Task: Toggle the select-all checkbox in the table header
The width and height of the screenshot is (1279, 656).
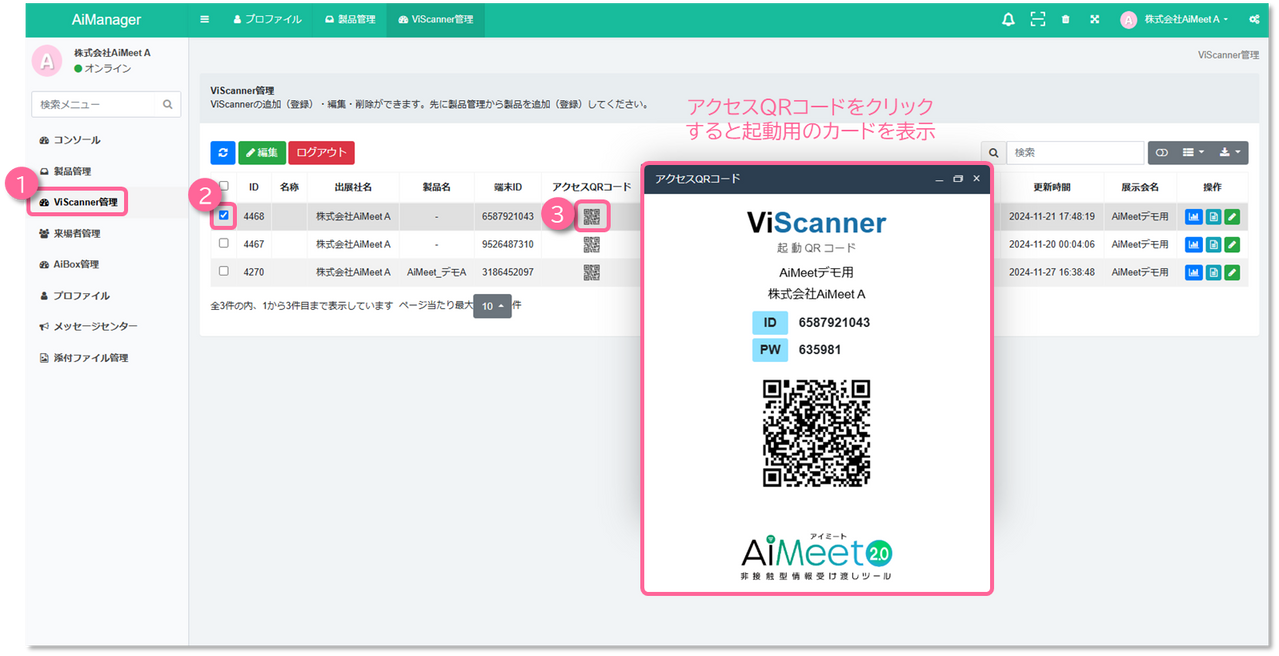Action: [223, 186]
